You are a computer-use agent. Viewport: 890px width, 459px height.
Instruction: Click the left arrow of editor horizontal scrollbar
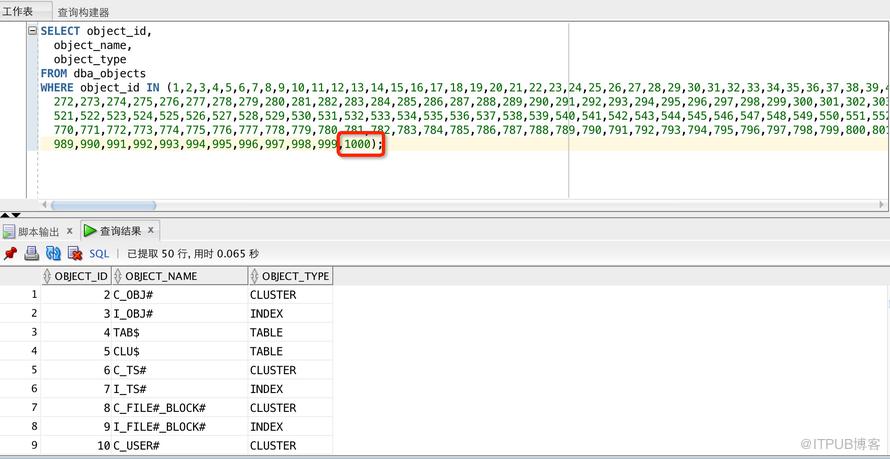(44, 205)
